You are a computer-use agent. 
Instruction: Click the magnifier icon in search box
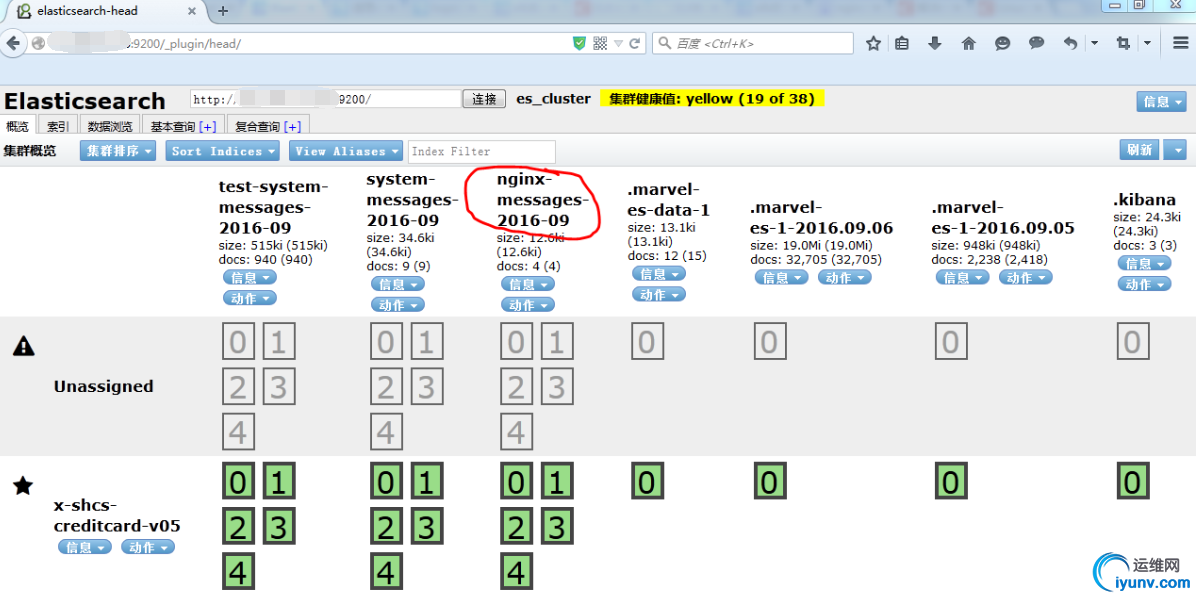point(664,43)
